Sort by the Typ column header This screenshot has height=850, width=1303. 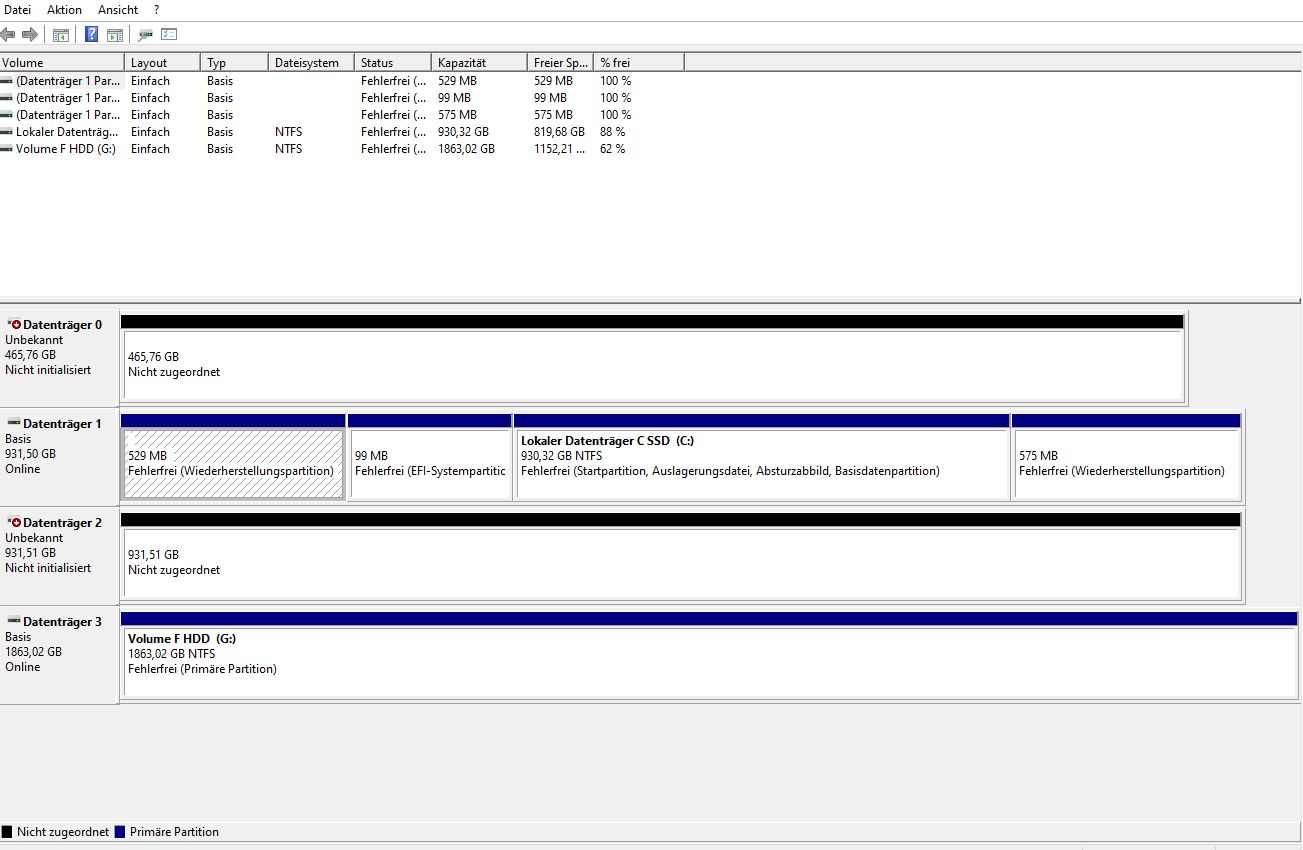click(x=234, y=63)
